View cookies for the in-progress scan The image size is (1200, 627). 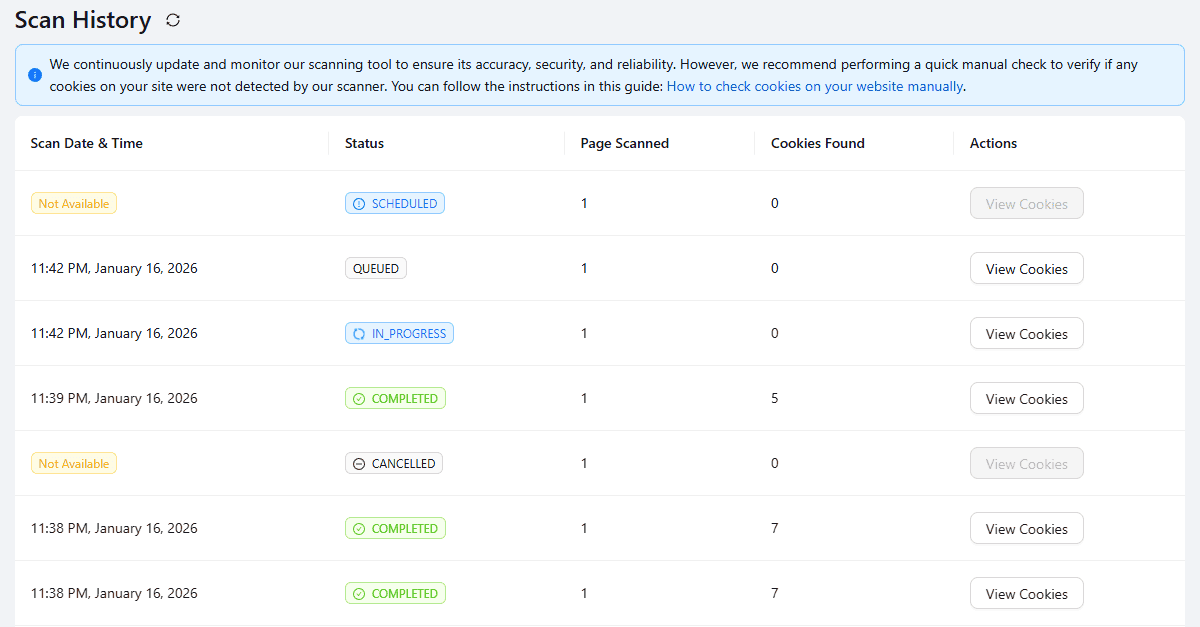pyautogui.click(x=1026, y=334)
